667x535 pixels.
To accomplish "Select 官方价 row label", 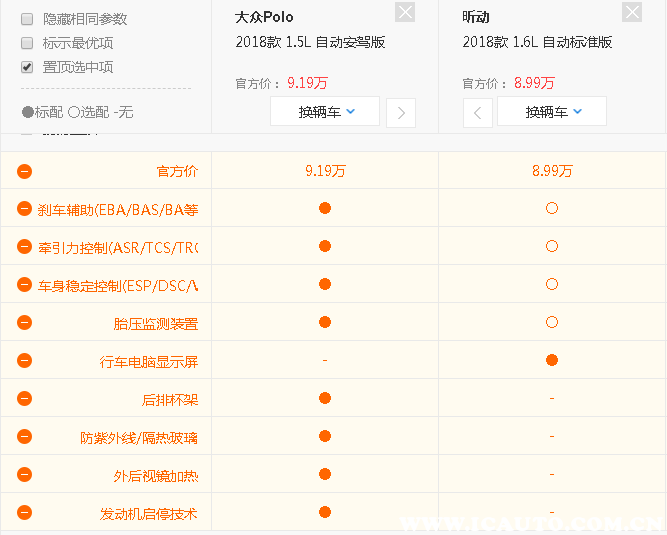I will 177,171.
